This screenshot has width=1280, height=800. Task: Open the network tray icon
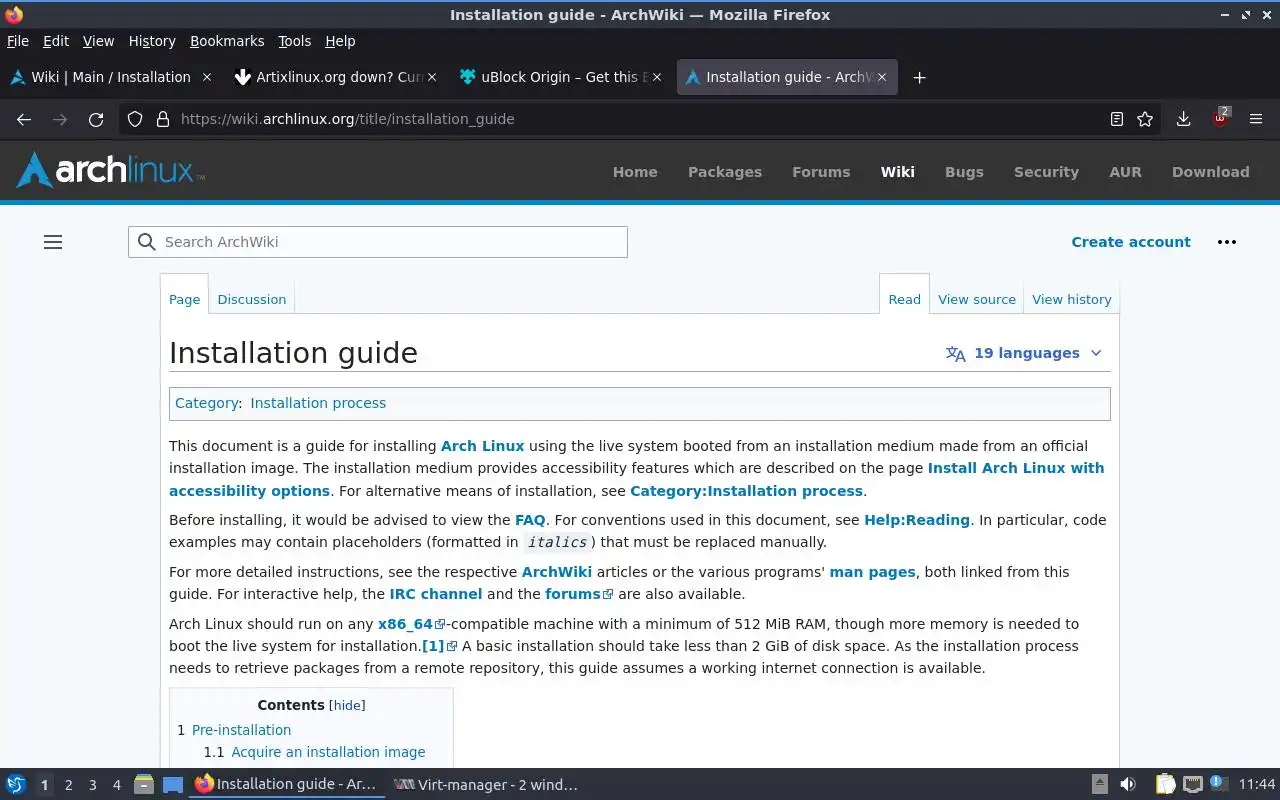(1192, 785)
